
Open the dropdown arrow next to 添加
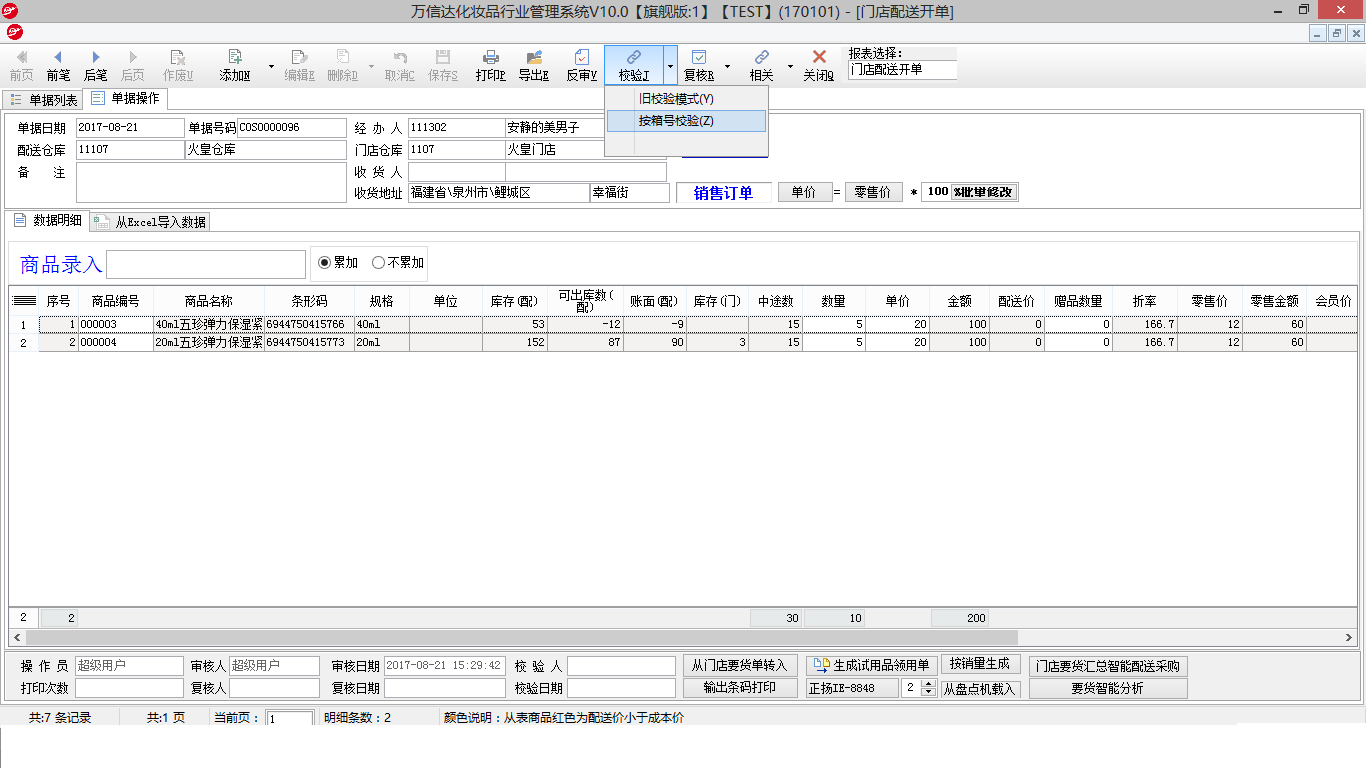click(x=271, y=66)
